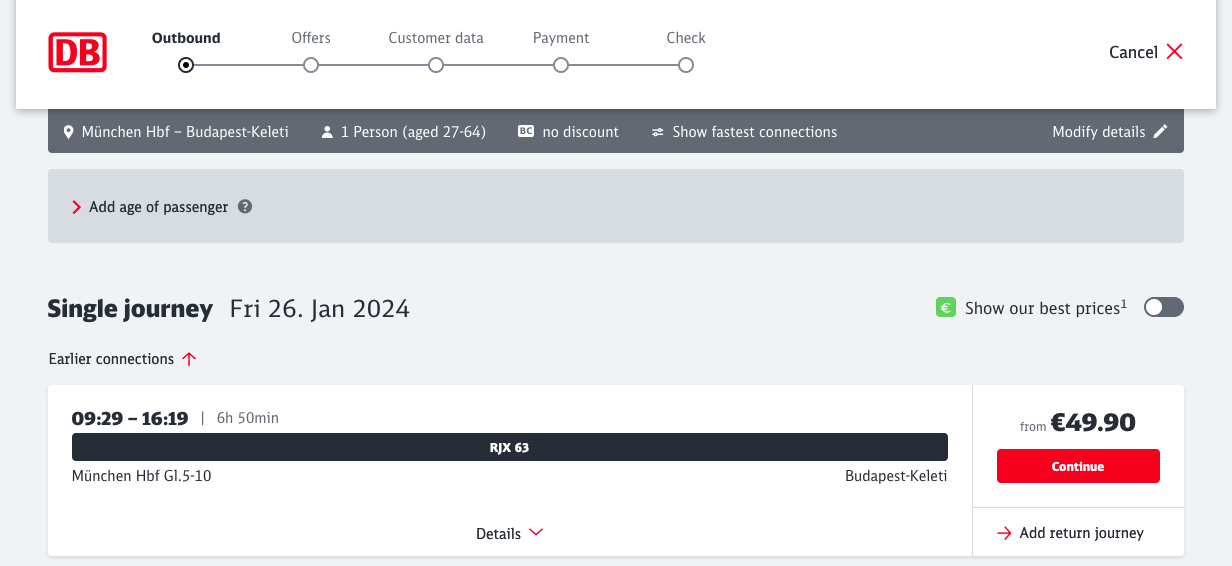Image resolution: width=1232 pixels, height=566 pixels.
Task: Click the help question mark icon
Action: pos(245,207)
